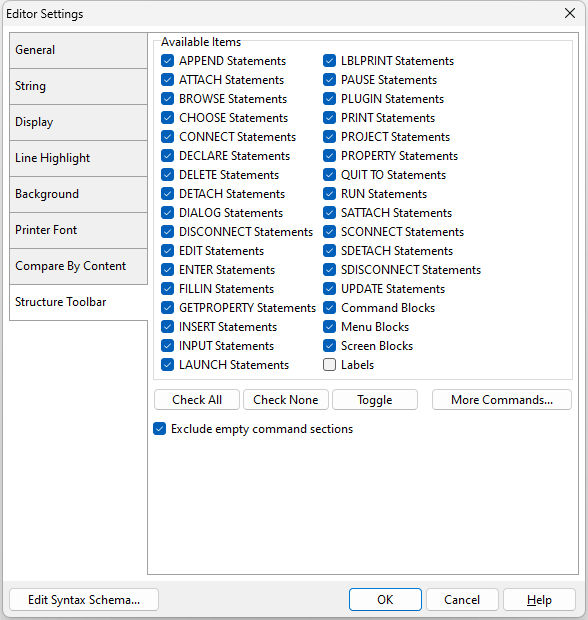588x620 pixels.
Task: Toggle QUIT TO Statements checkbox
Action: [329, 175]
